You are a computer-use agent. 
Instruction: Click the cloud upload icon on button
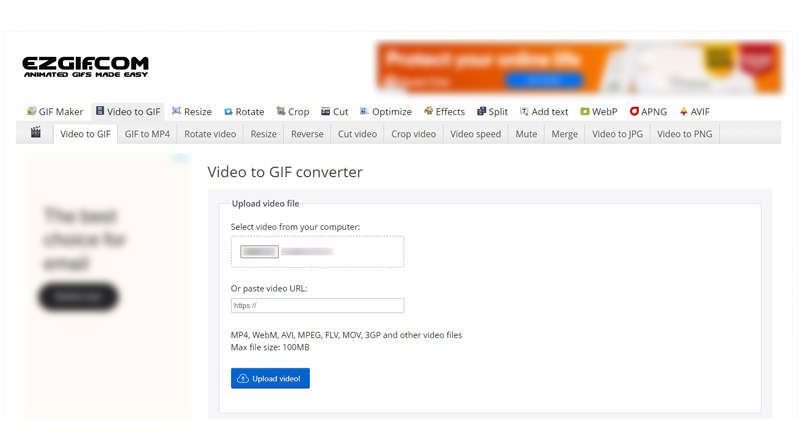[243, 379]
